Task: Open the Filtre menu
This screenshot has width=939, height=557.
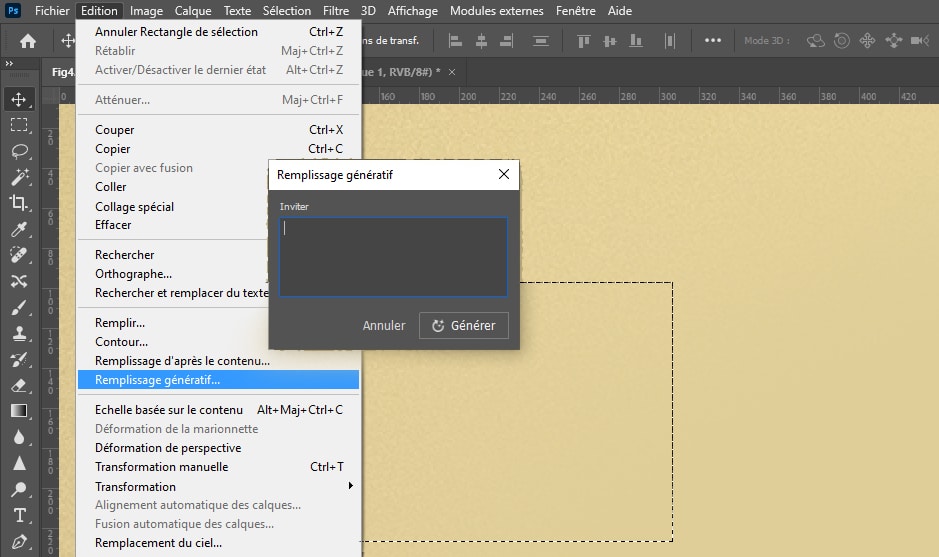Action: click(335, 10)
